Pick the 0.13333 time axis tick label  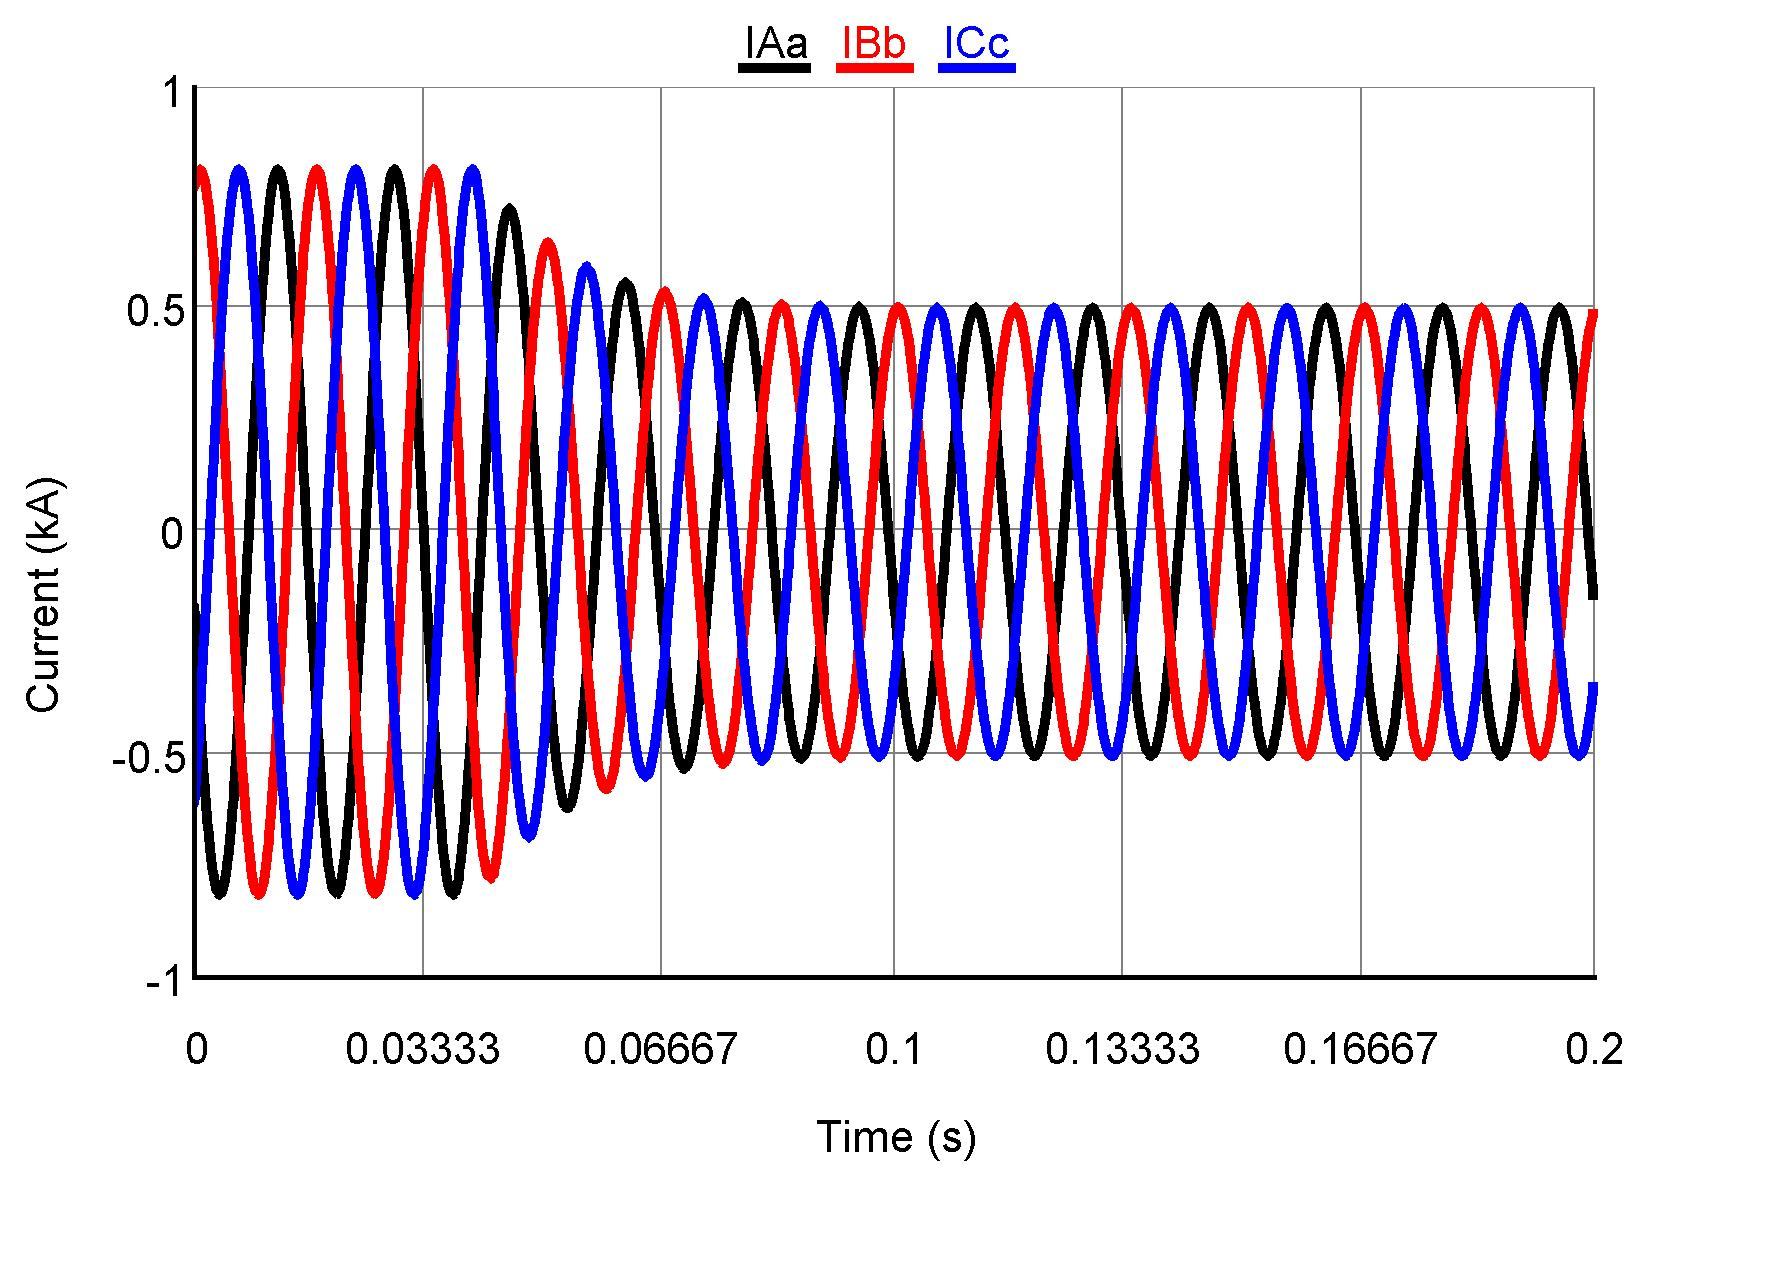click(x=1122, y=1049)
